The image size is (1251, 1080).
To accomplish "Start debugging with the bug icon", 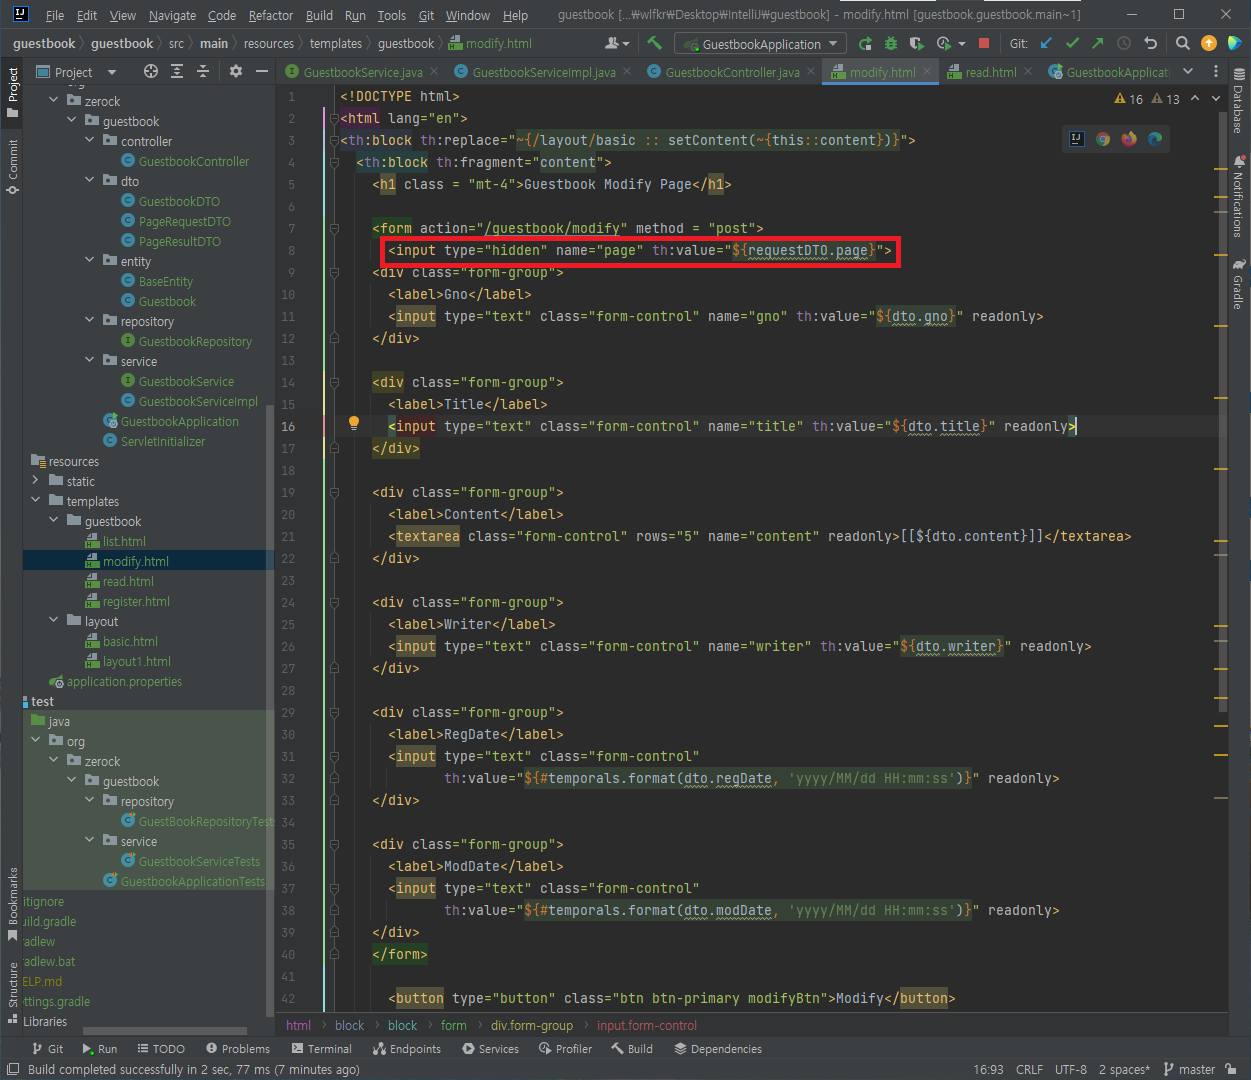I will pos(891,43).
